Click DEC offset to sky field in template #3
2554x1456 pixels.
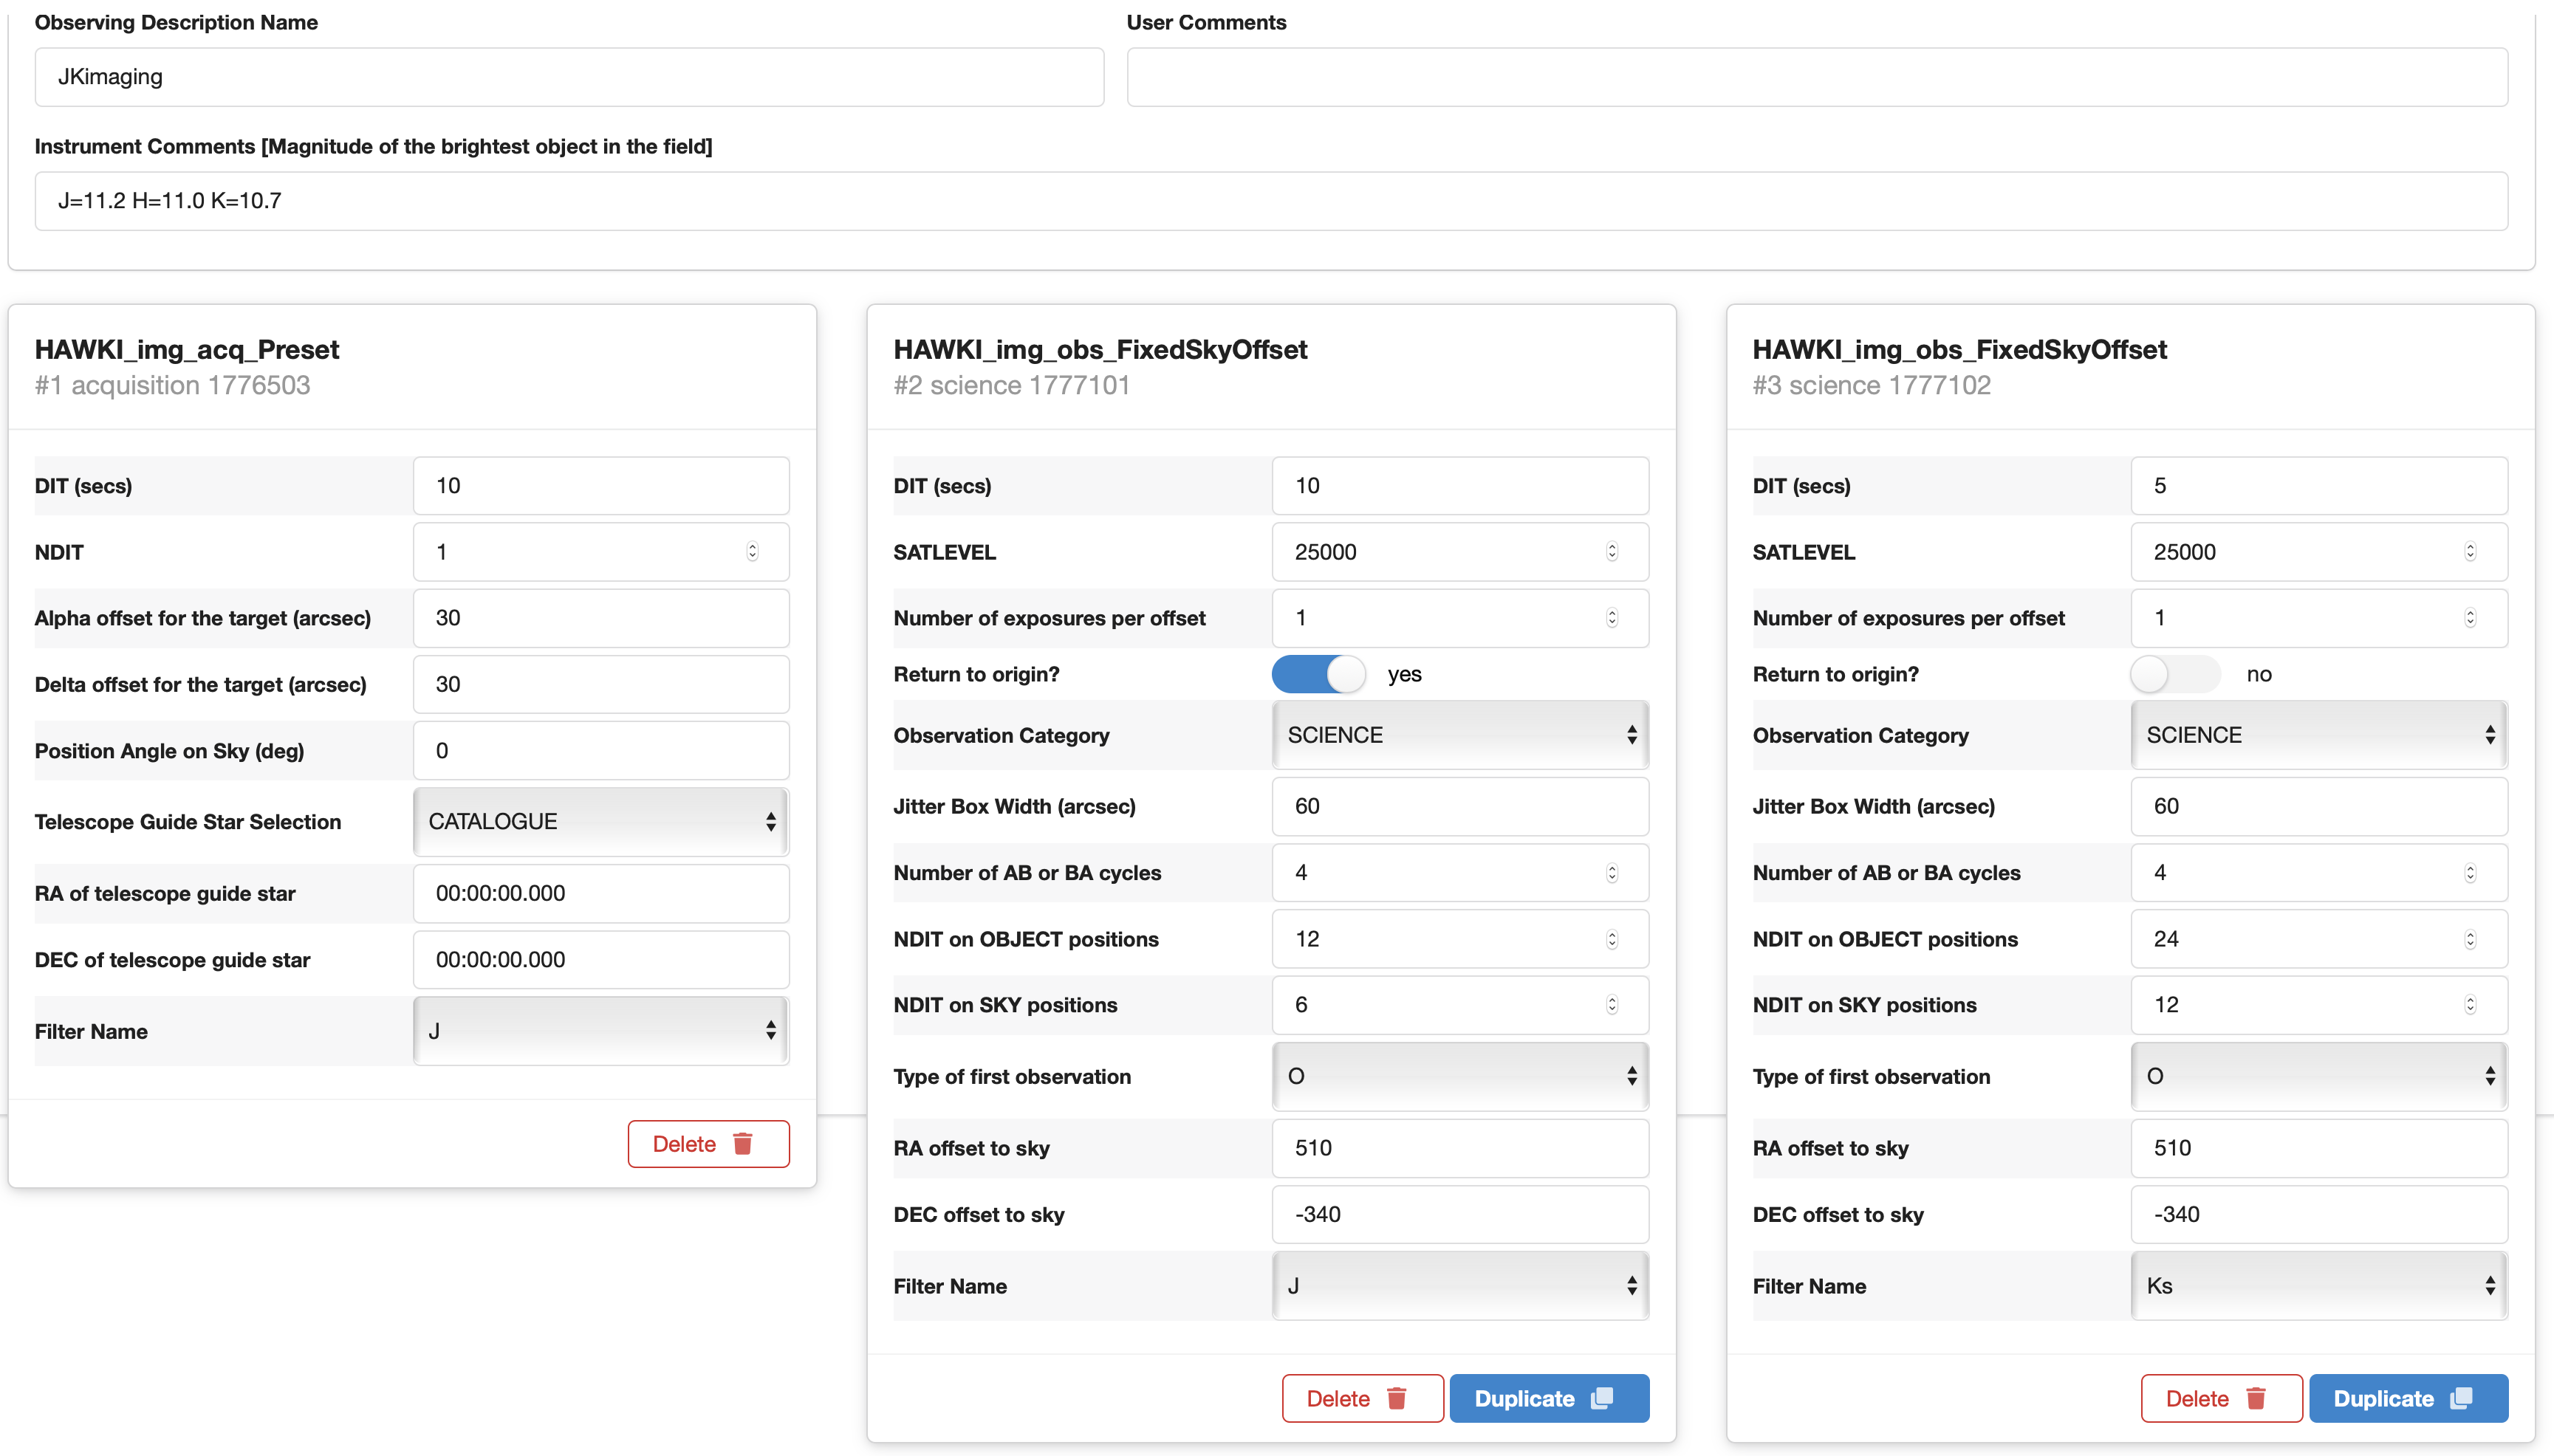click(x=2319, y=1214)
